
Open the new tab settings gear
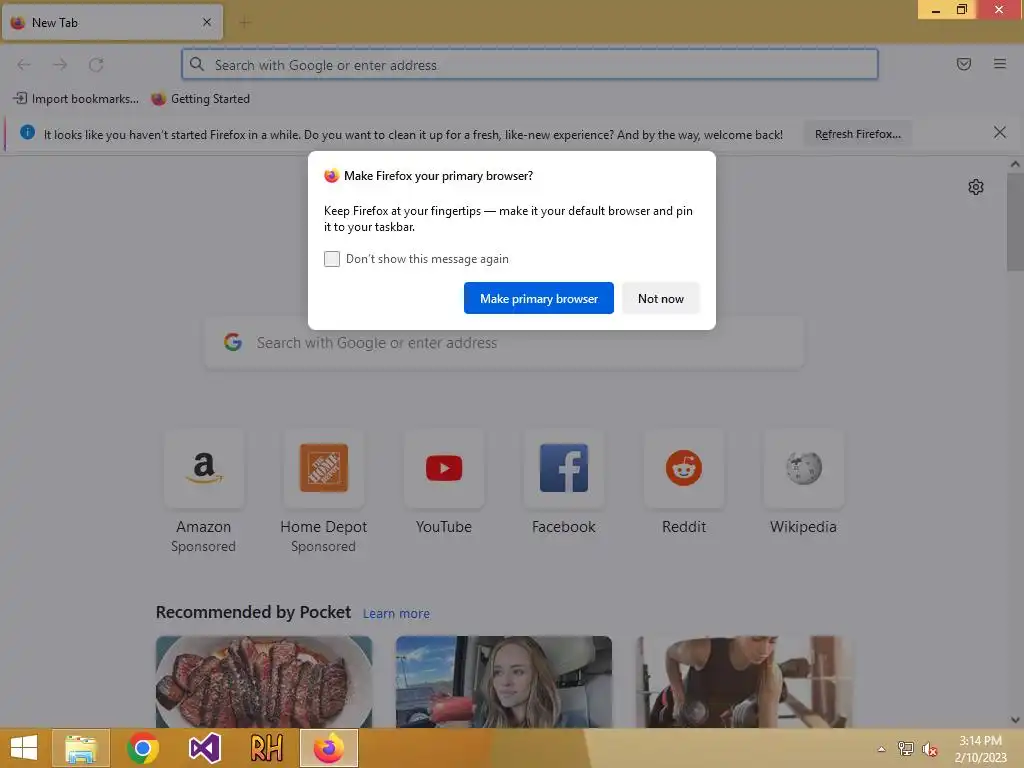point(976,187)
